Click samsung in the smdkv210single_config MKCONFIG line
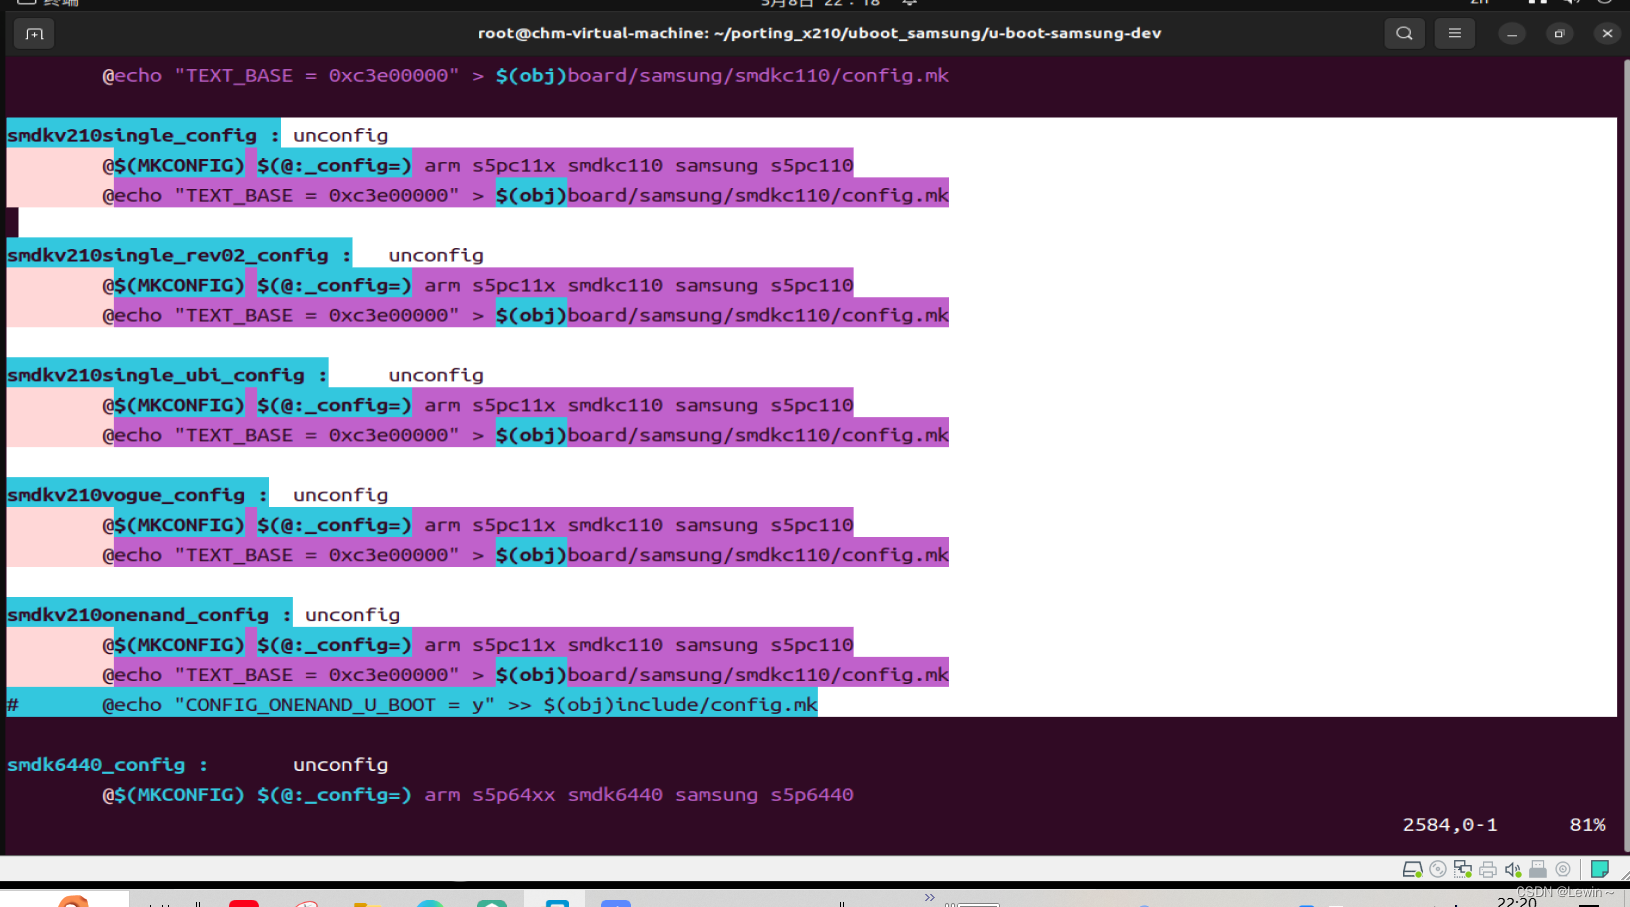Screen dimensions: 1630x907 click(x=716, y=165)
